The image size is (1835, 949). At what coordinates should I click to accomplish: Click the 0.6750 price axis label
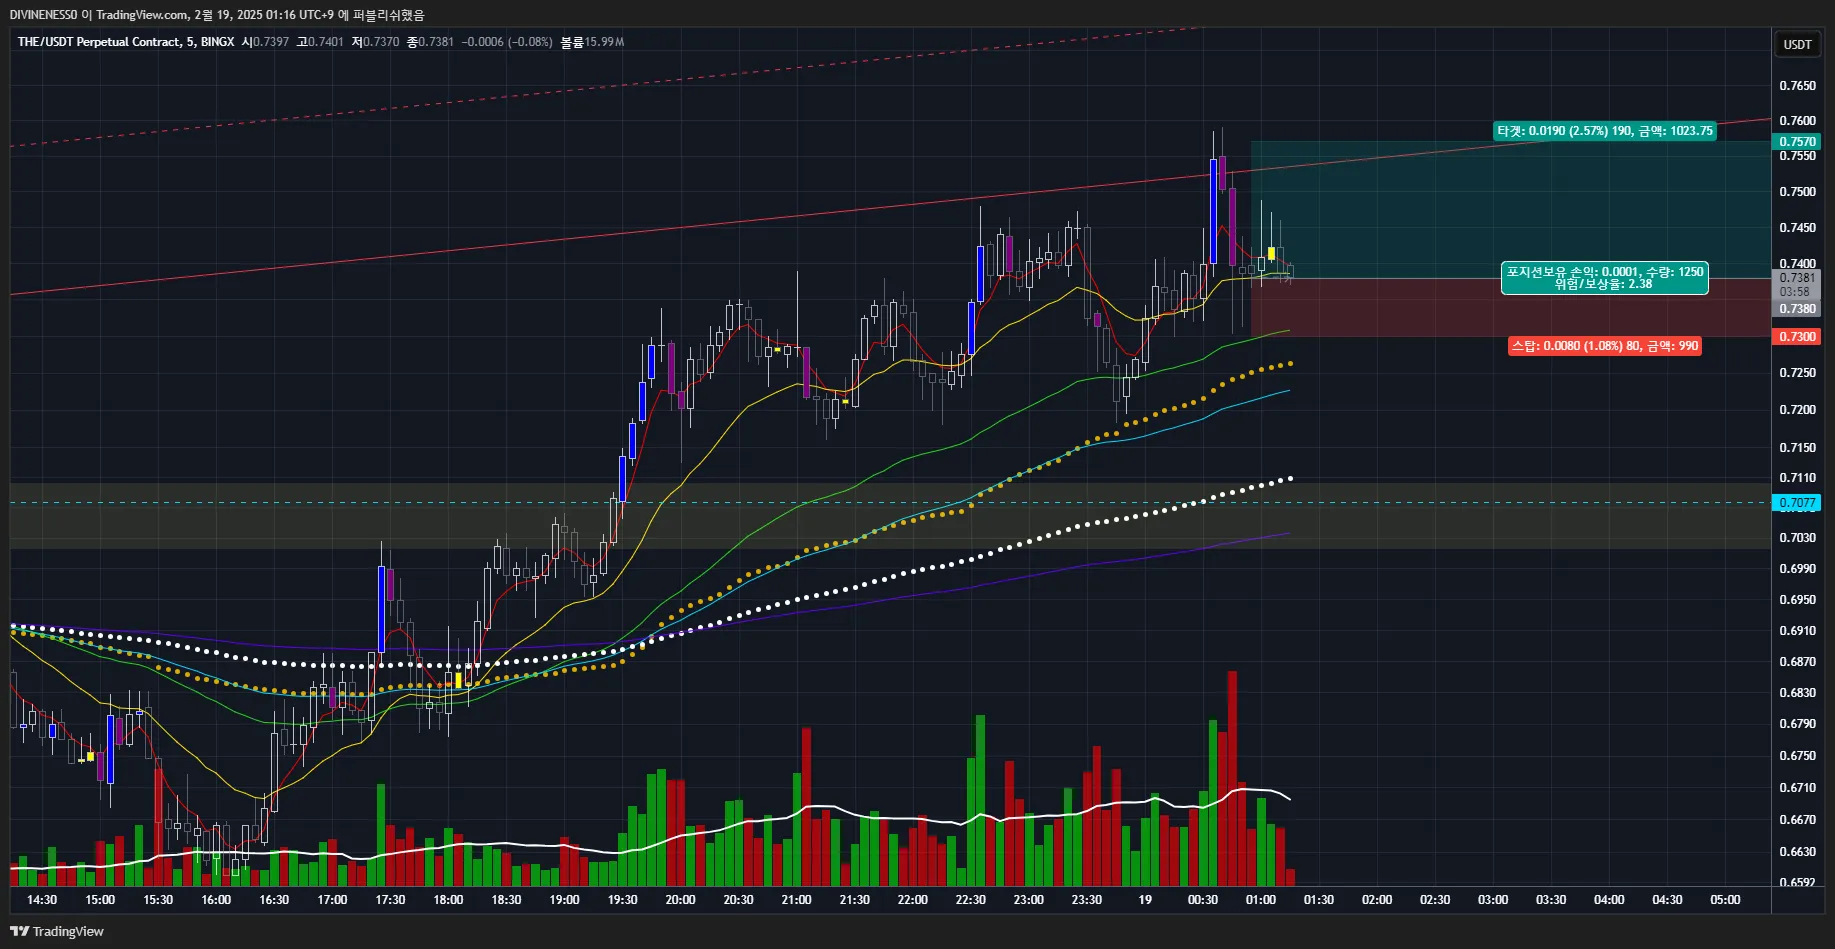point(1797,756)
